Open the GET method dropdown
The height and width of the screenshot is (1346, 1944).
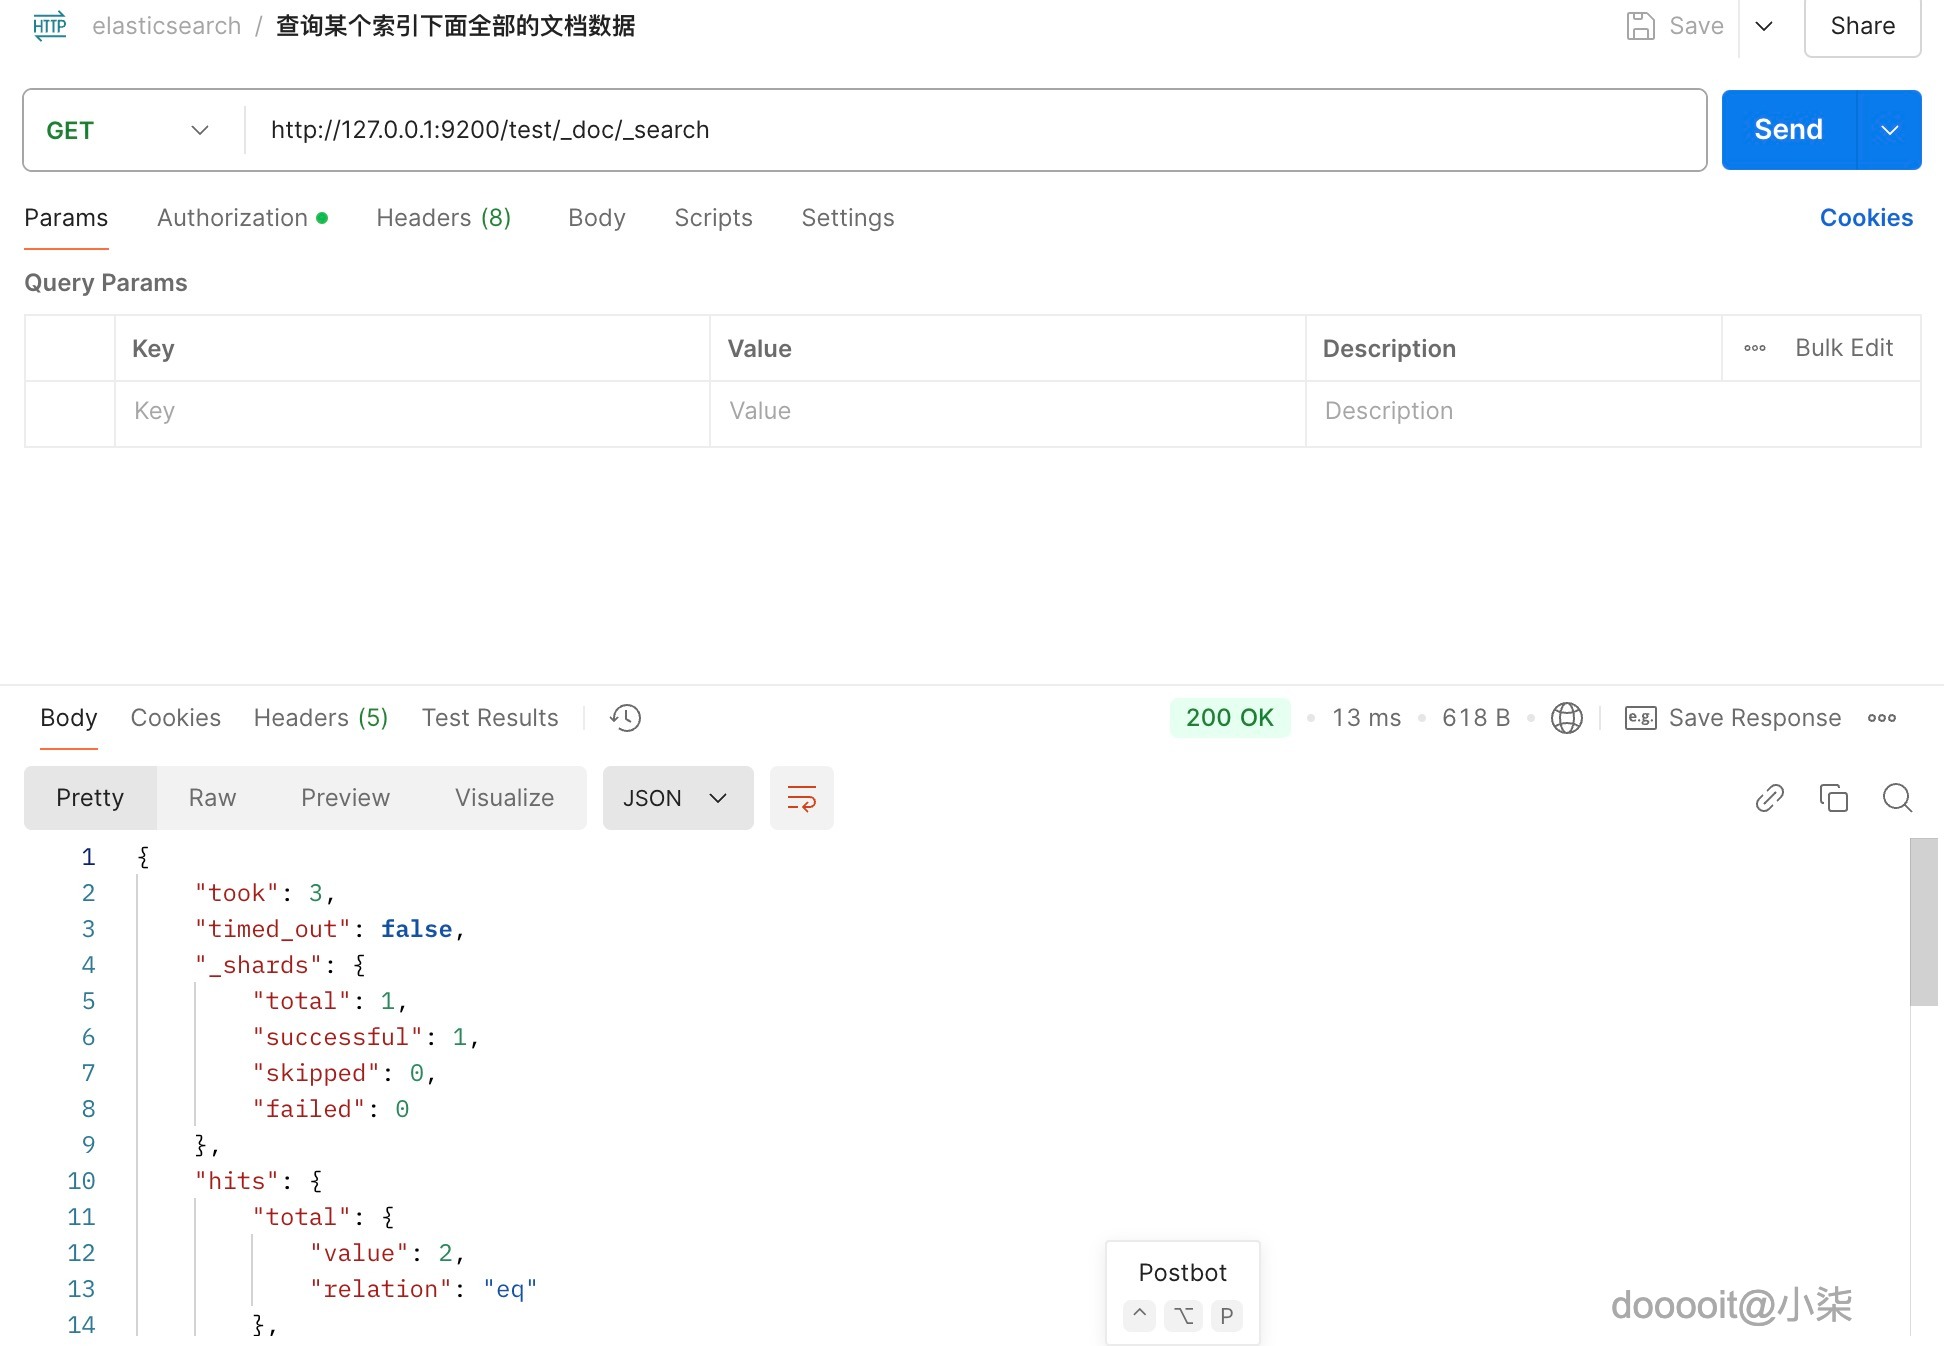point(128,130)
